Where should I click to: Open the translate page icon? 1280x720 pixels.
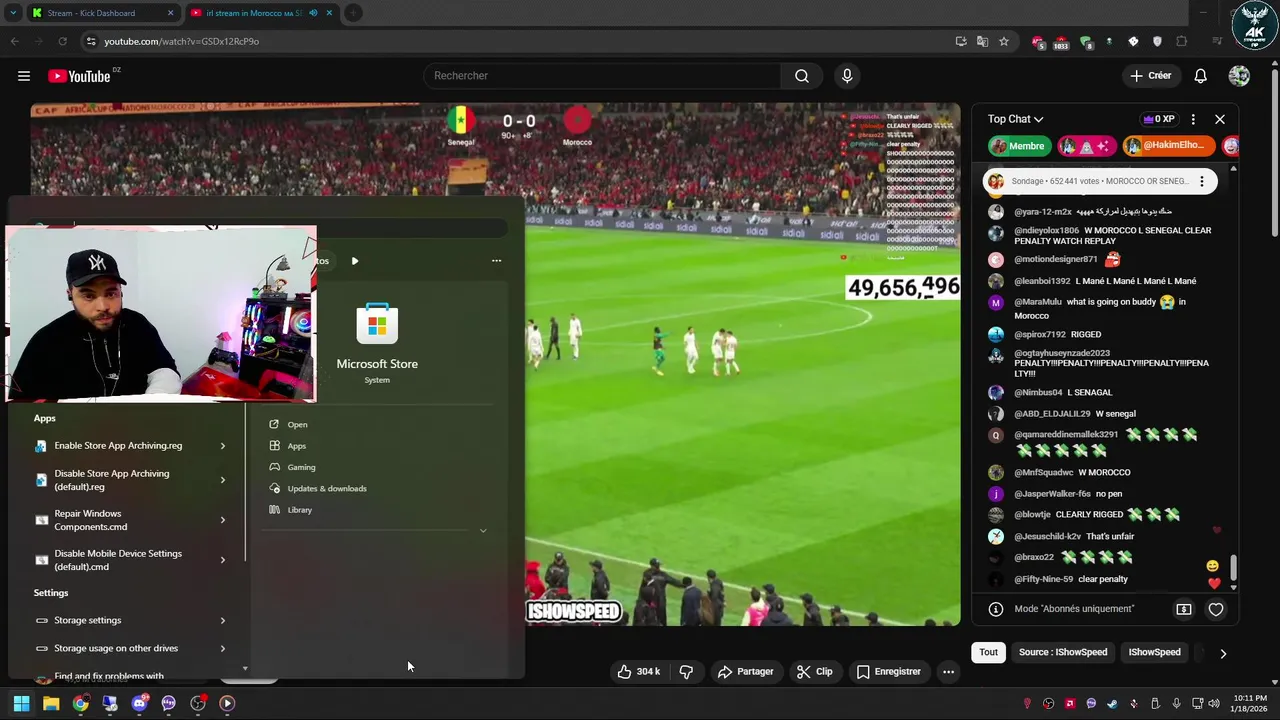pos(982,41)
